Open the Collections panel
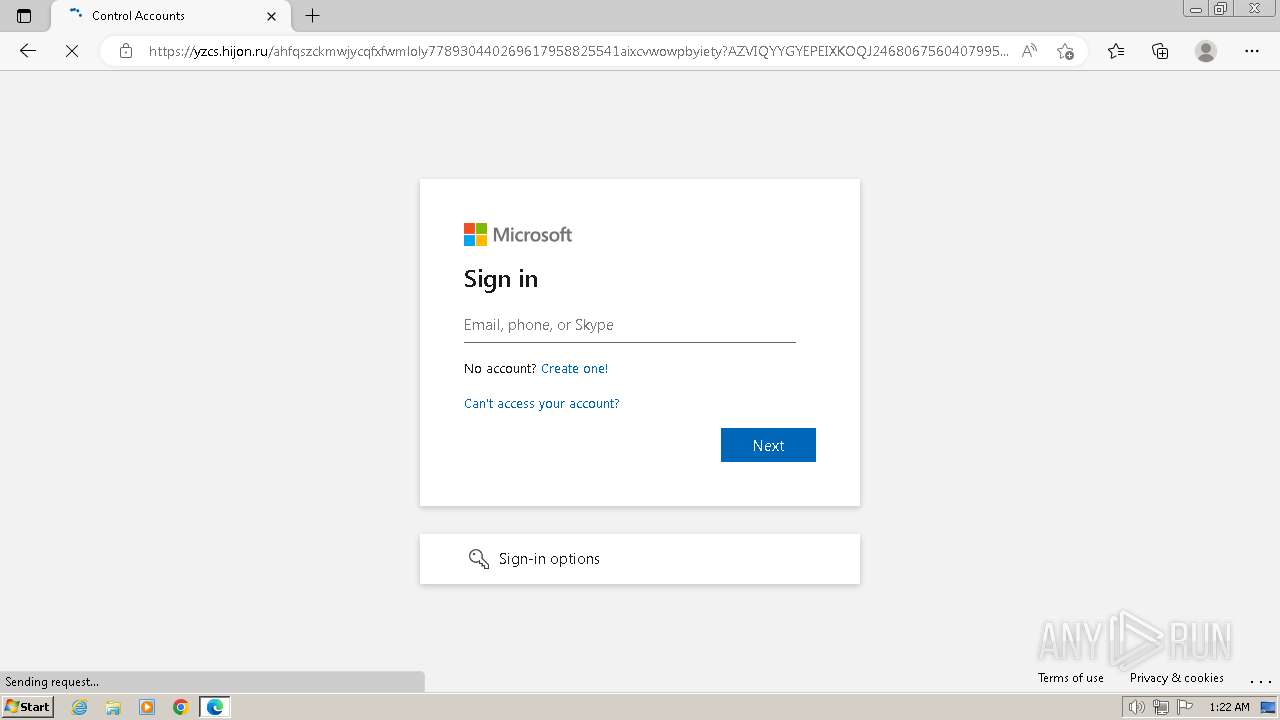This screenshot has width=1280, height=720. (x=1160, y=51)
